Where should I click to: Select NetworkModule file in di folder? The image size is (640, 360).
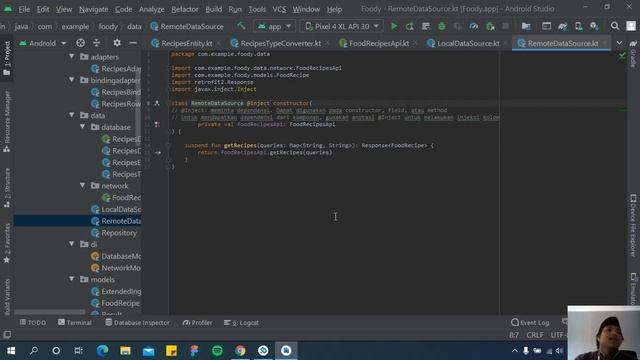(116, 268)
